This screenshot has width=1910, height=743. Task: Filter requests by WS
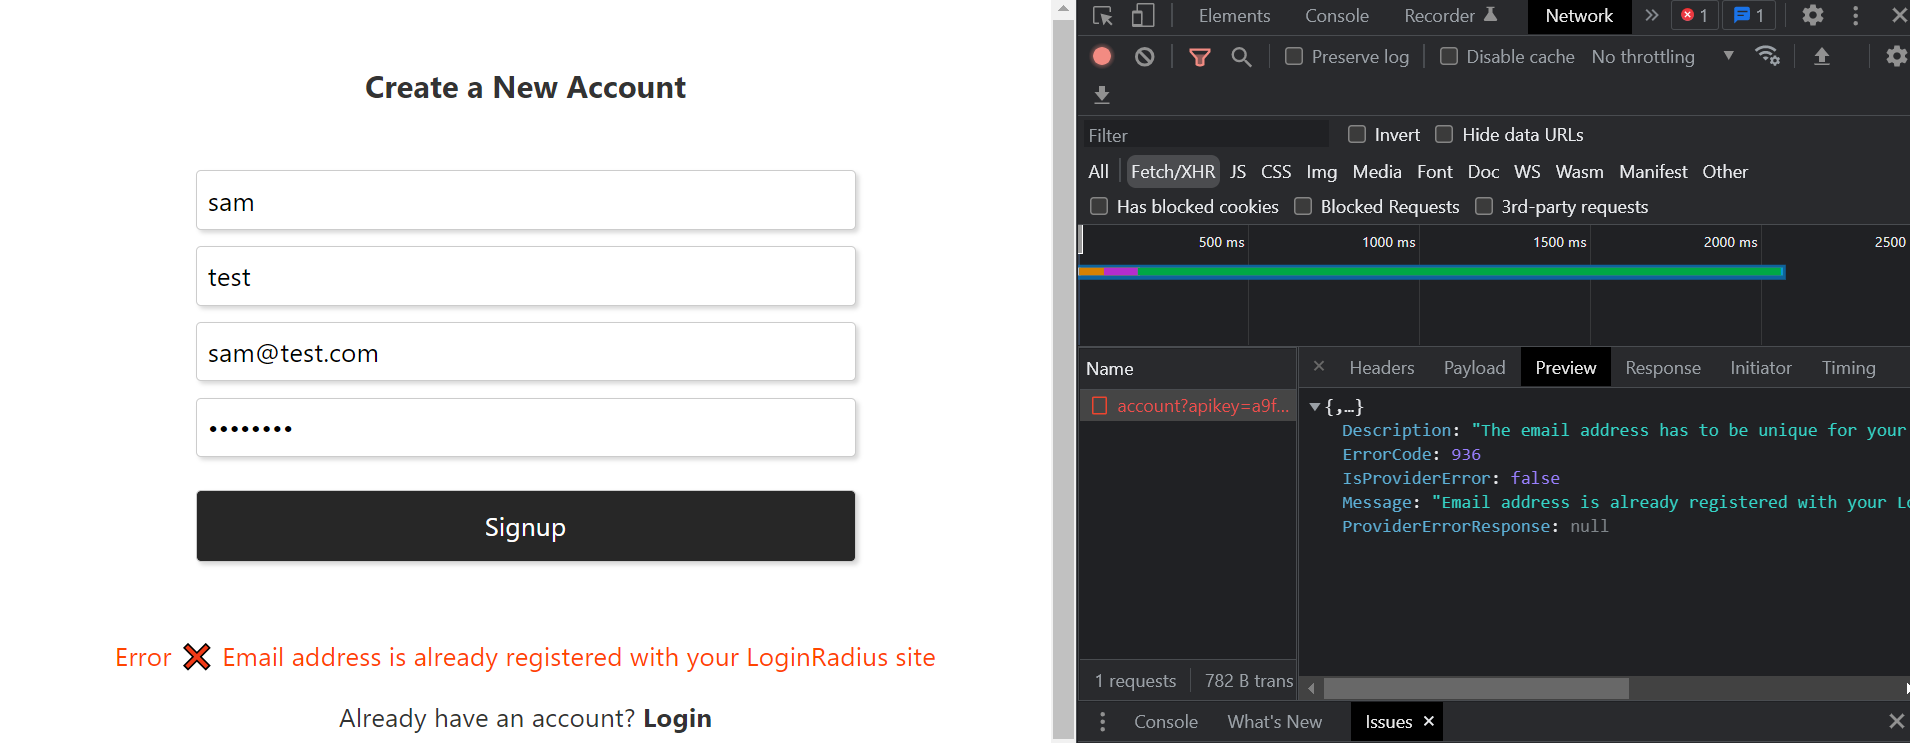(1527, 172)
